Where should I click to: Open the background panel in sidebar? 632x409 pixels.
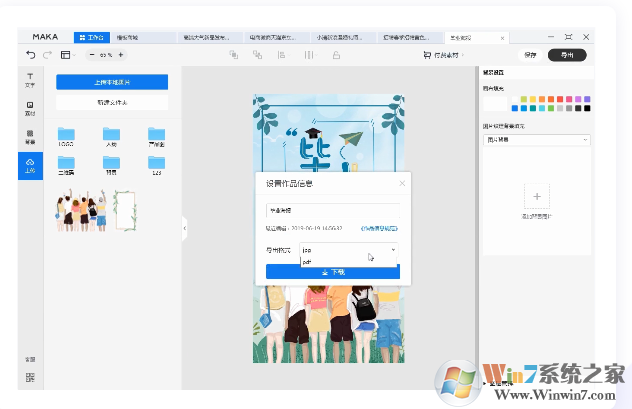tap(30, 137)
